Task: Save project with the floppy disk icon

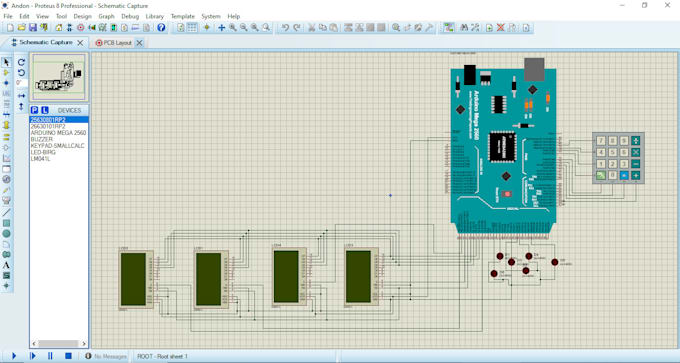Action: [33, 28]
